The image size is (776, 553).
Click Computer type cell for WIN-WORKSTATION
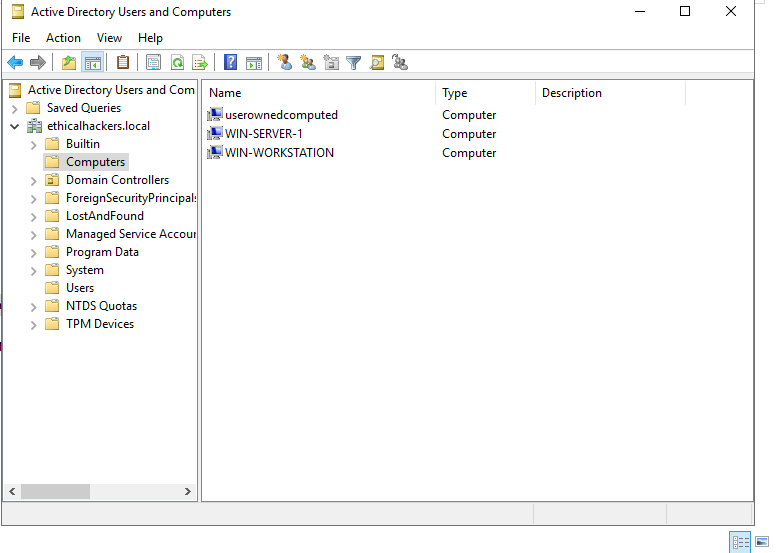click(469, 153)
